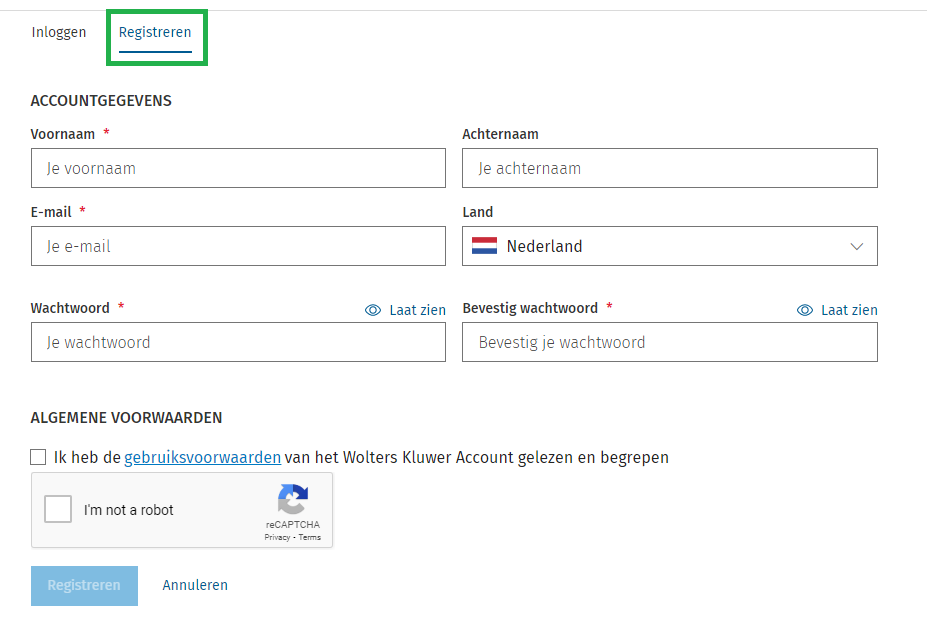Click the Achternaam input field

[669, 168]
